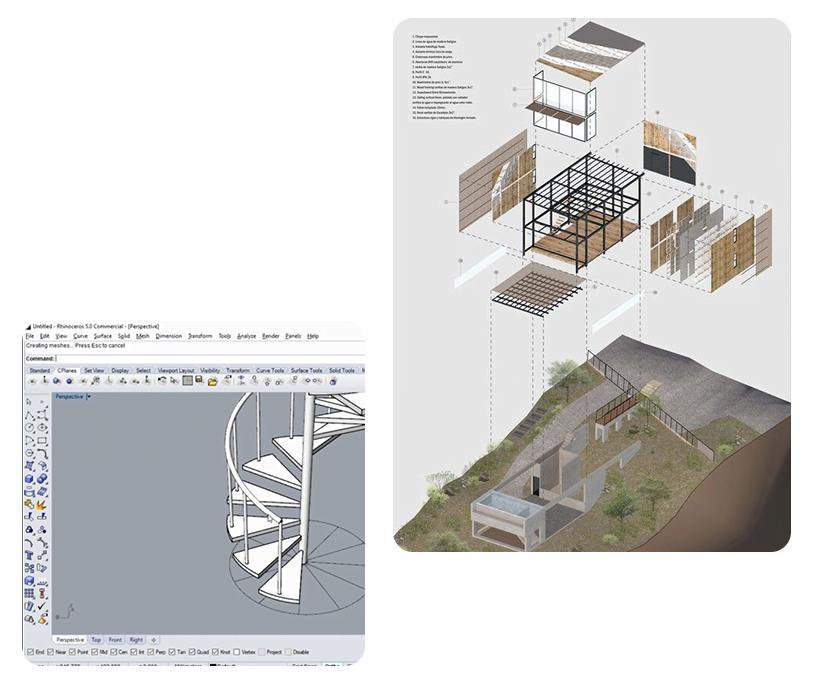The image size is (814, 684).
Task: Open the Analyze menu
Action: pos(246,336)
